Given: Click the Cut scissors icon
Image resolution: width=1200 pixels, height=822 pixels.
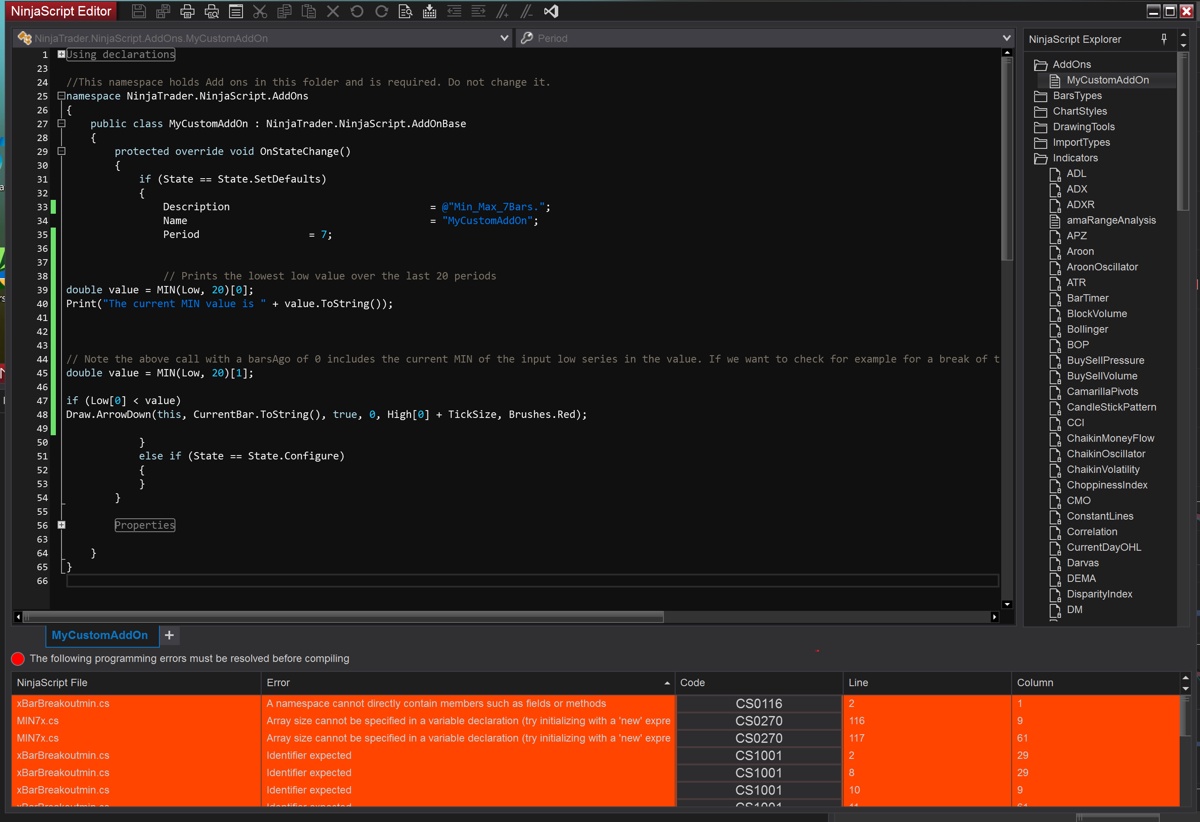Looking at the screenshot, I should point(260,12).
